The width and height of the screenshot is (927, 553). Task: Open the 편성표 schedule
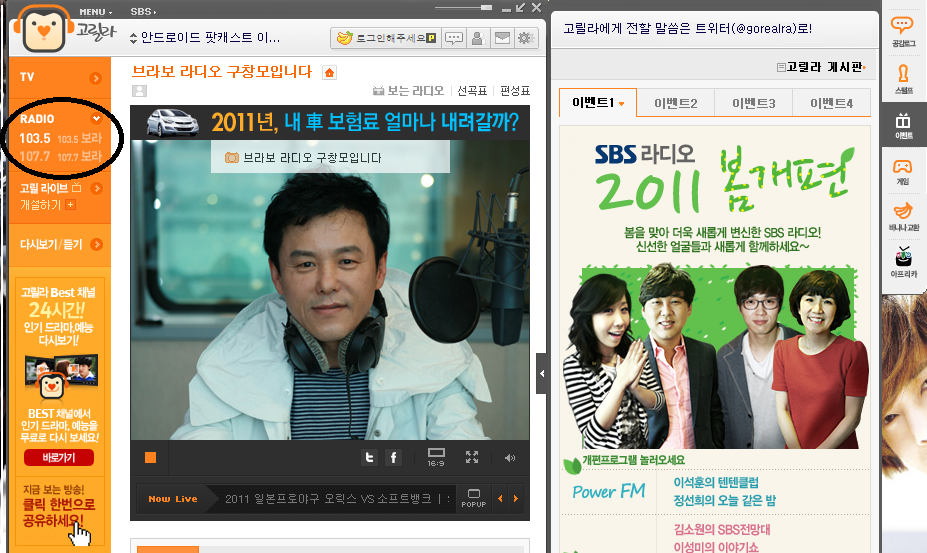515,90
